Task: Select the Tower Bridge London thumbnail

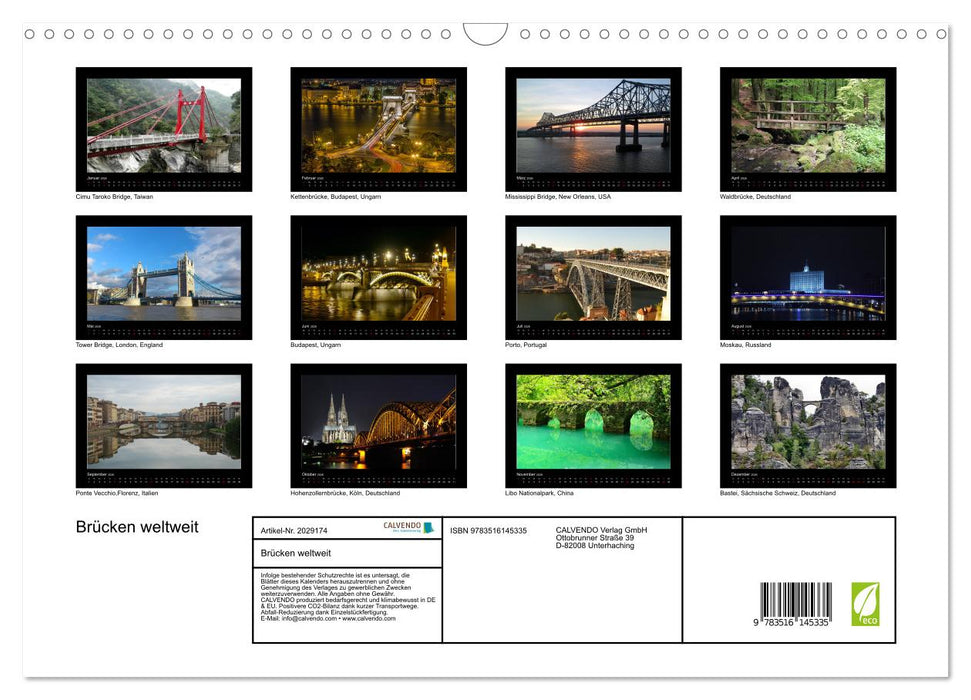Action: (x=164, y=276)
